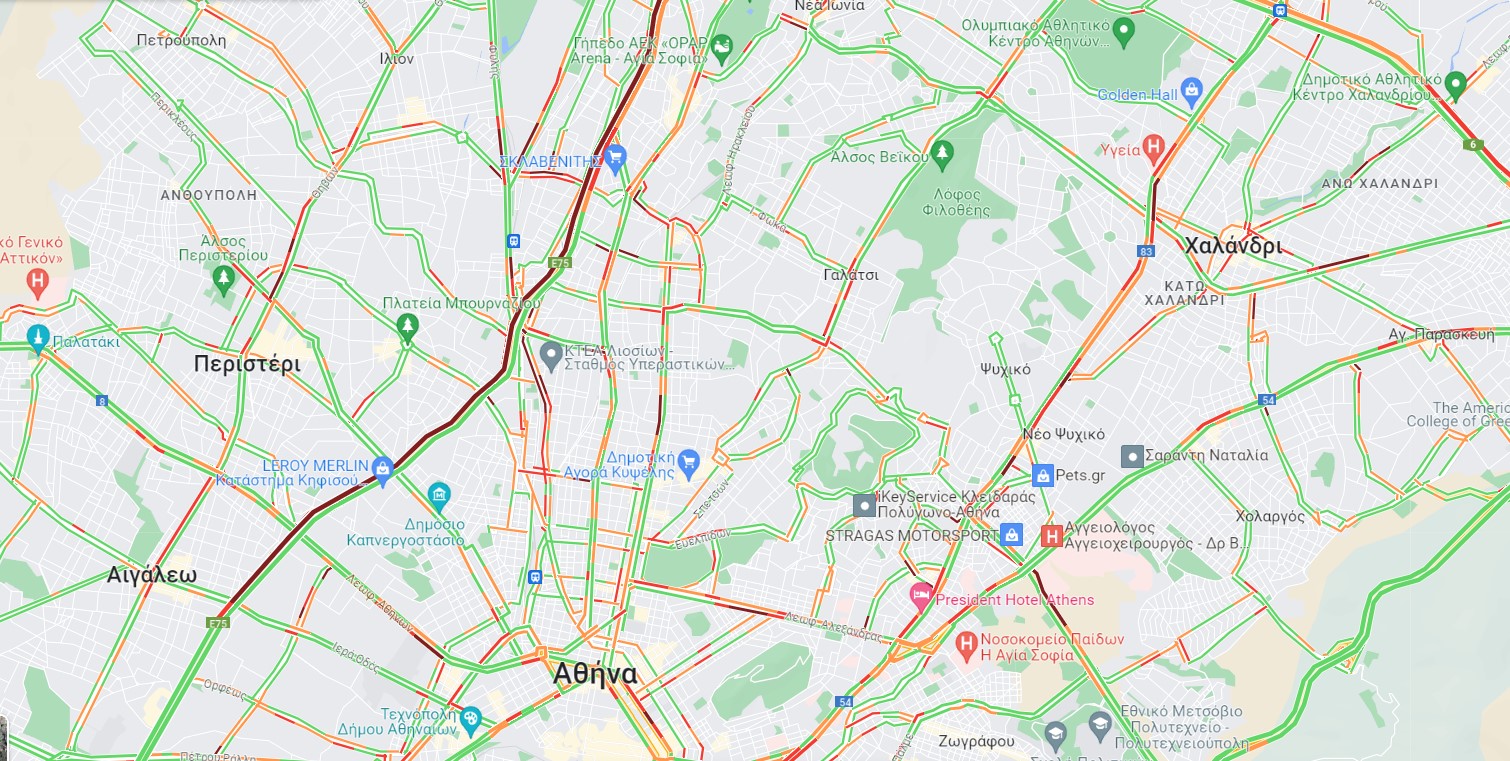The width and height of the screenshot is (1510, 761).
Task: Click the Άλσος Βεΐκου tree park pin
Action: click(x=941, y=153)
